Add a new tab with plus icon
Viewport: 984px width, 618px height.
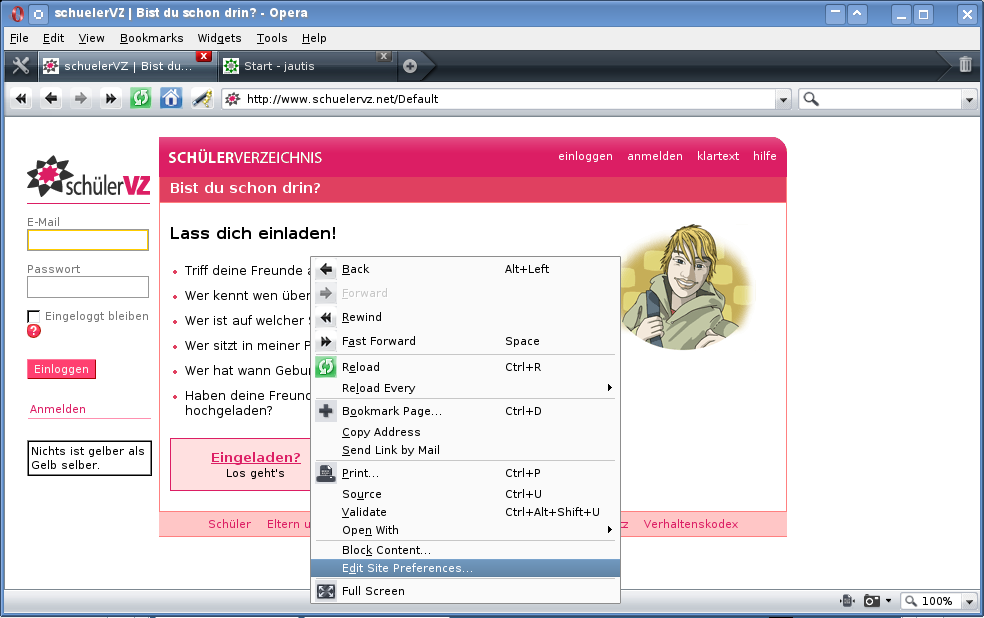tap(410, 66)
